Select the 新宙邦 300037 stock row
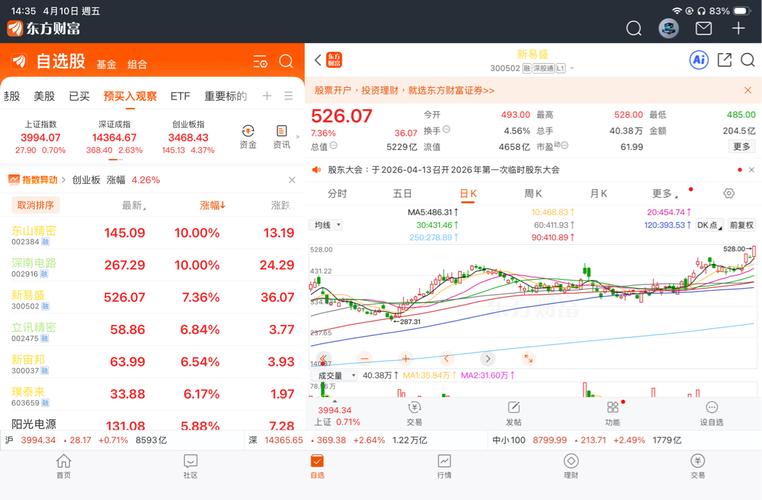 pos(153,362)
